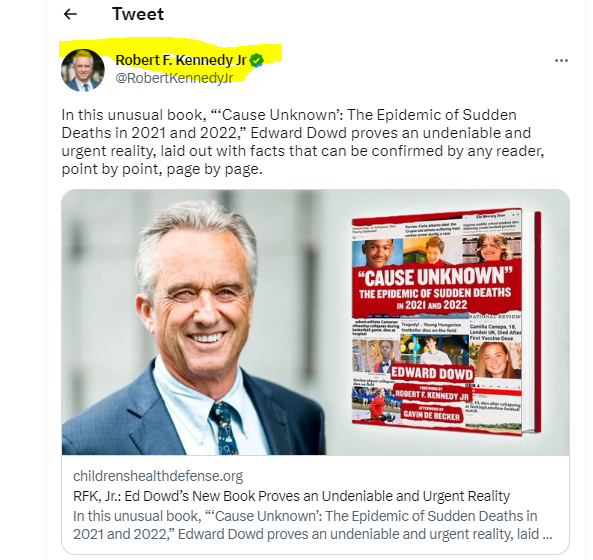The image size is (593, 560).
Task: Go back using the left arrow icon
Action: click(x=70, y=14)
